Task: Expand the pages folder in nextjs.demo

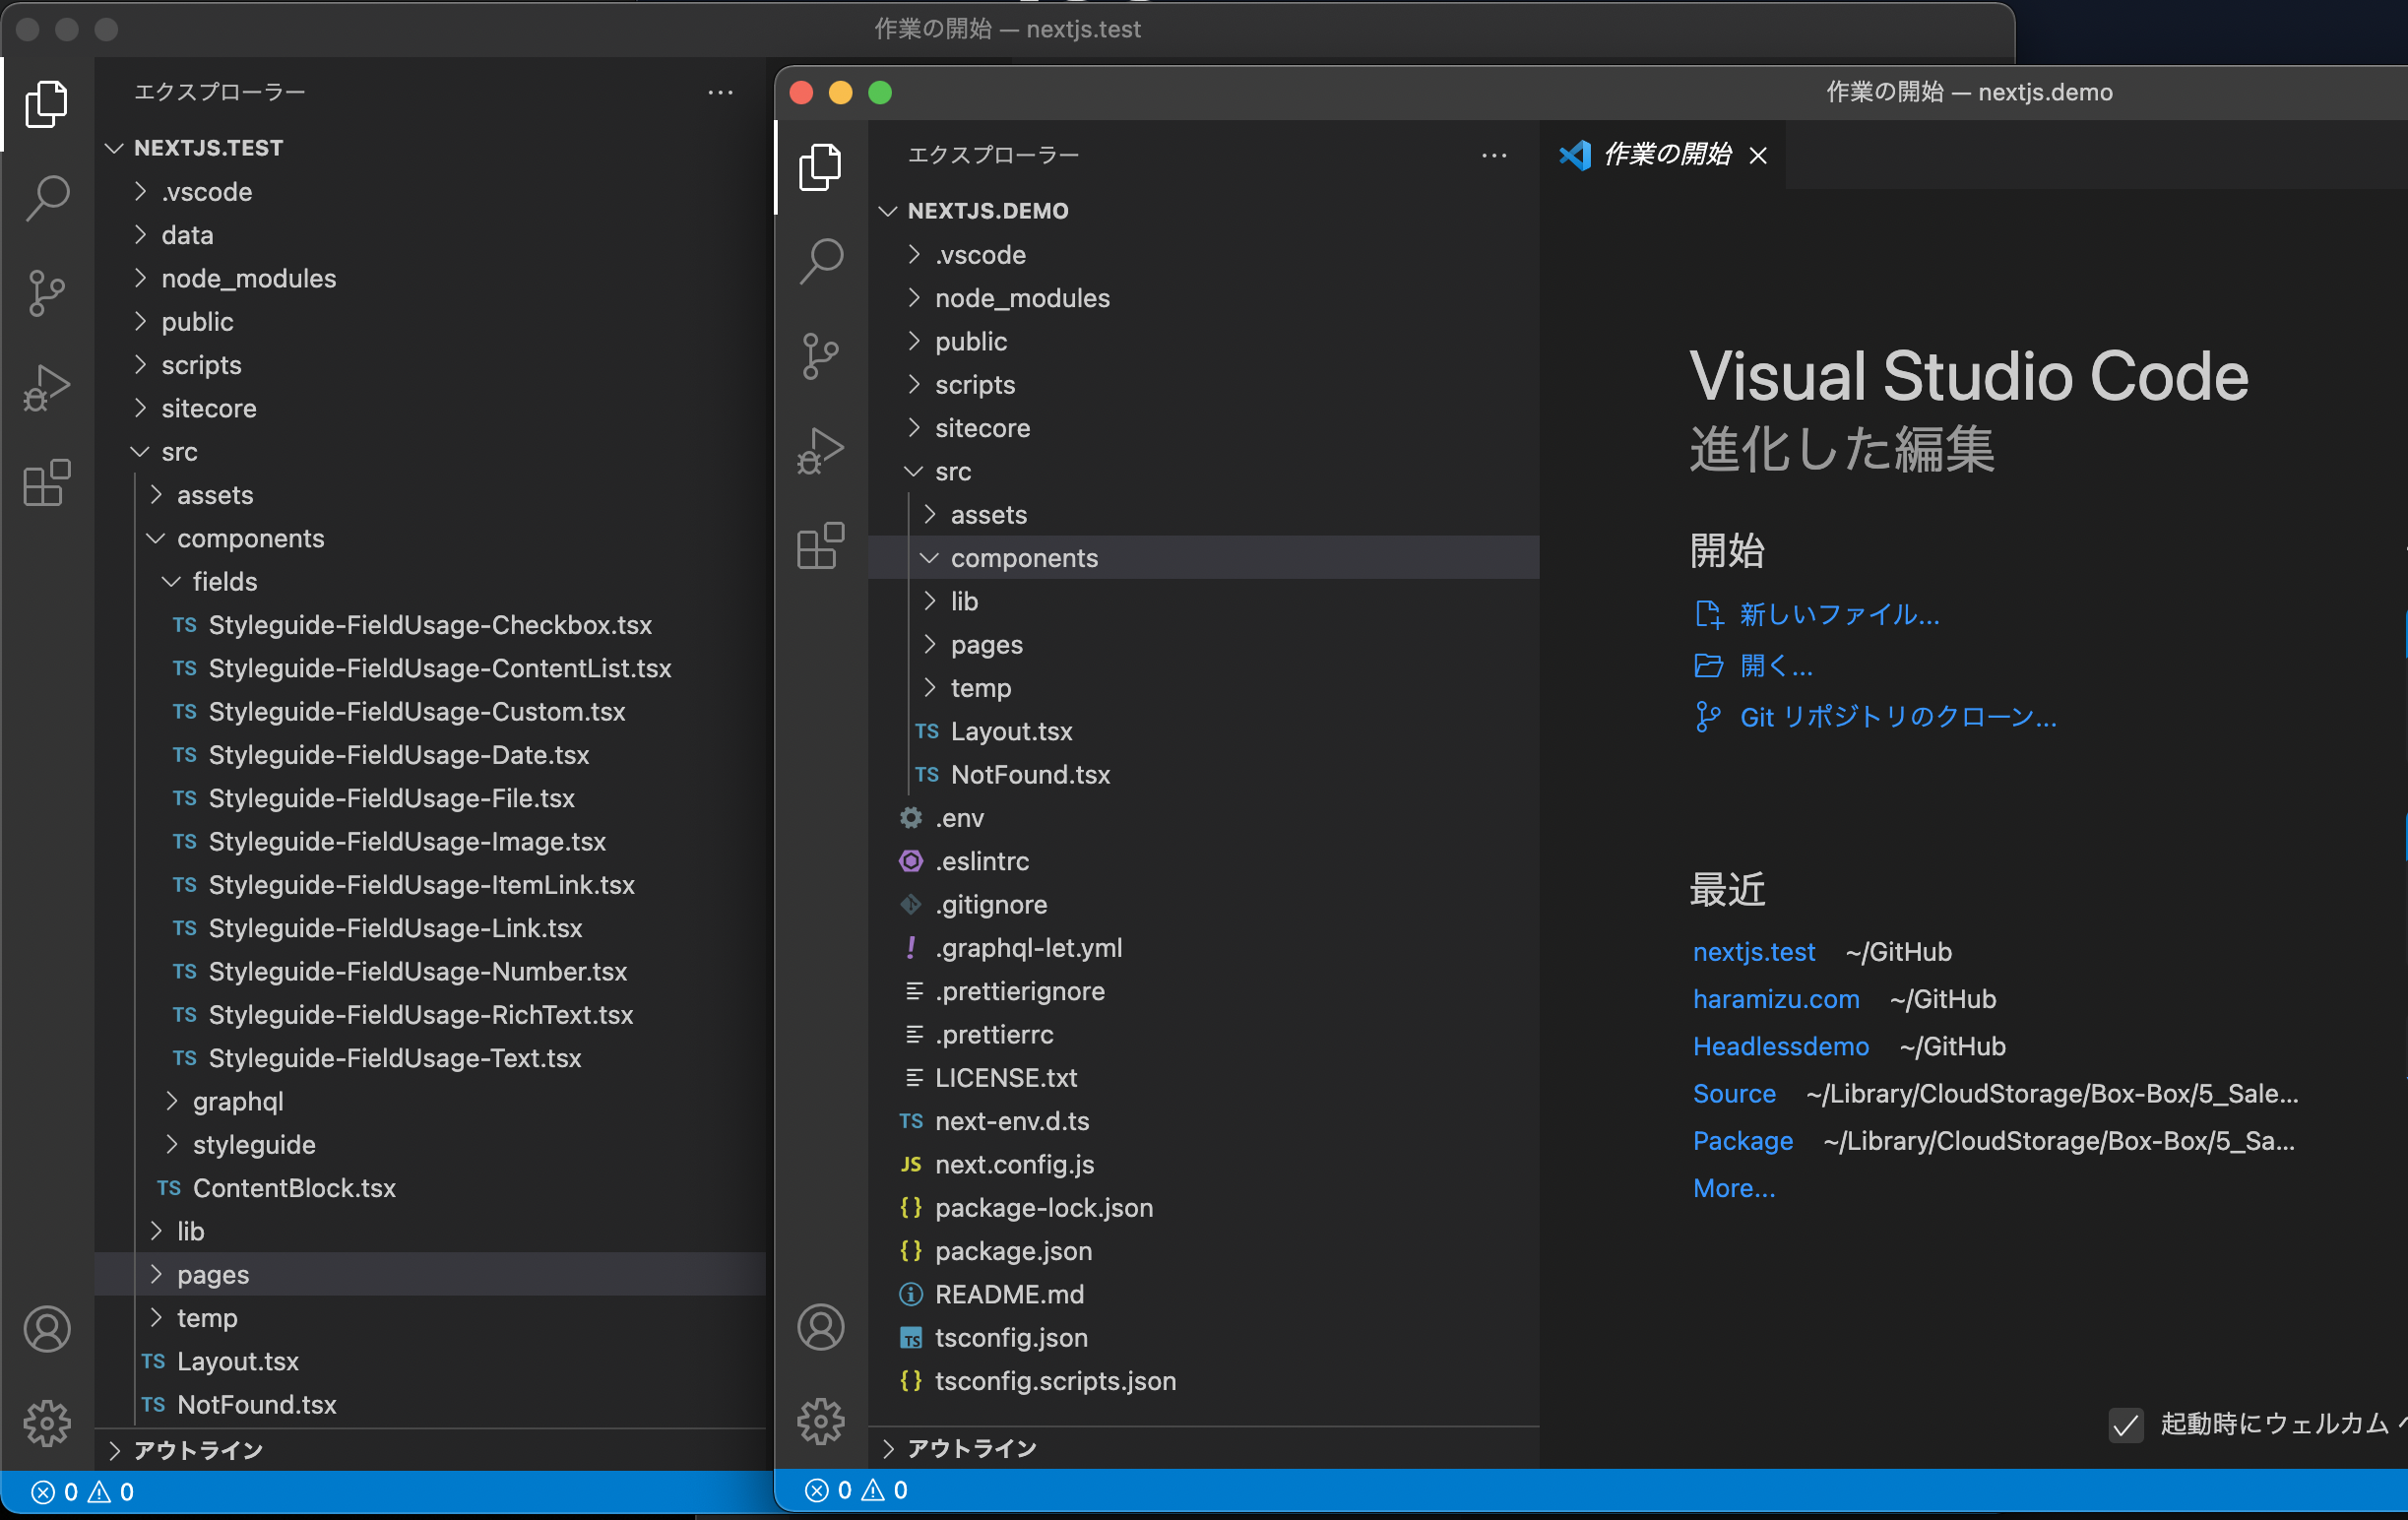Action: coord(1204,645)
